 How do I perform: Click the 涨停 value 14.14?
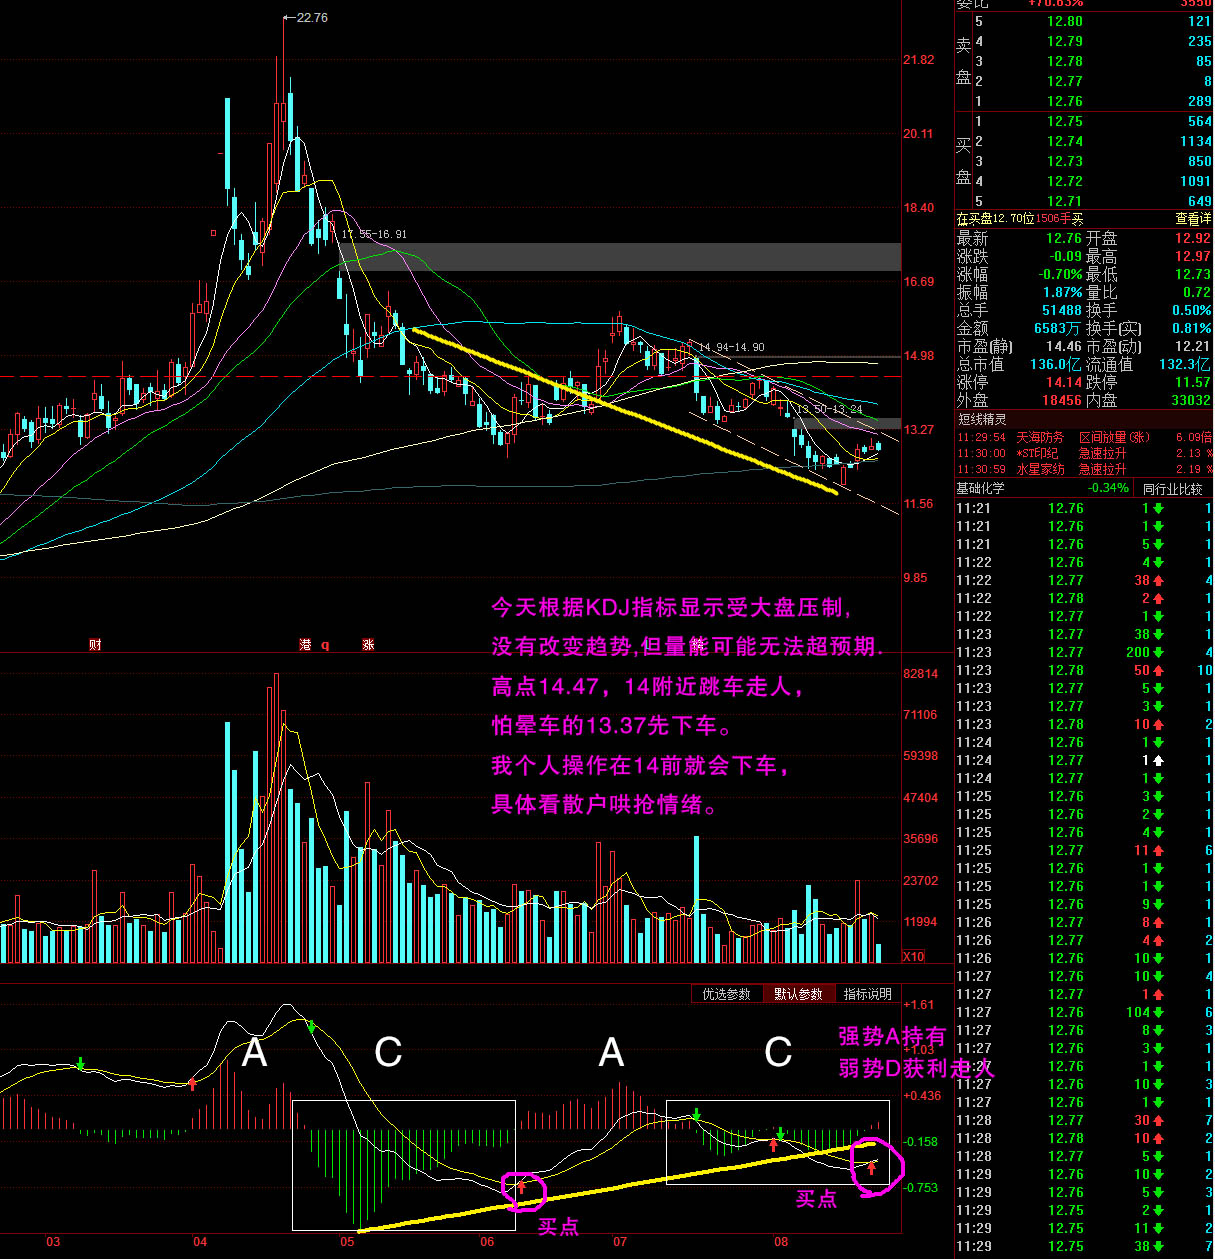click(x=1064, y=382)
